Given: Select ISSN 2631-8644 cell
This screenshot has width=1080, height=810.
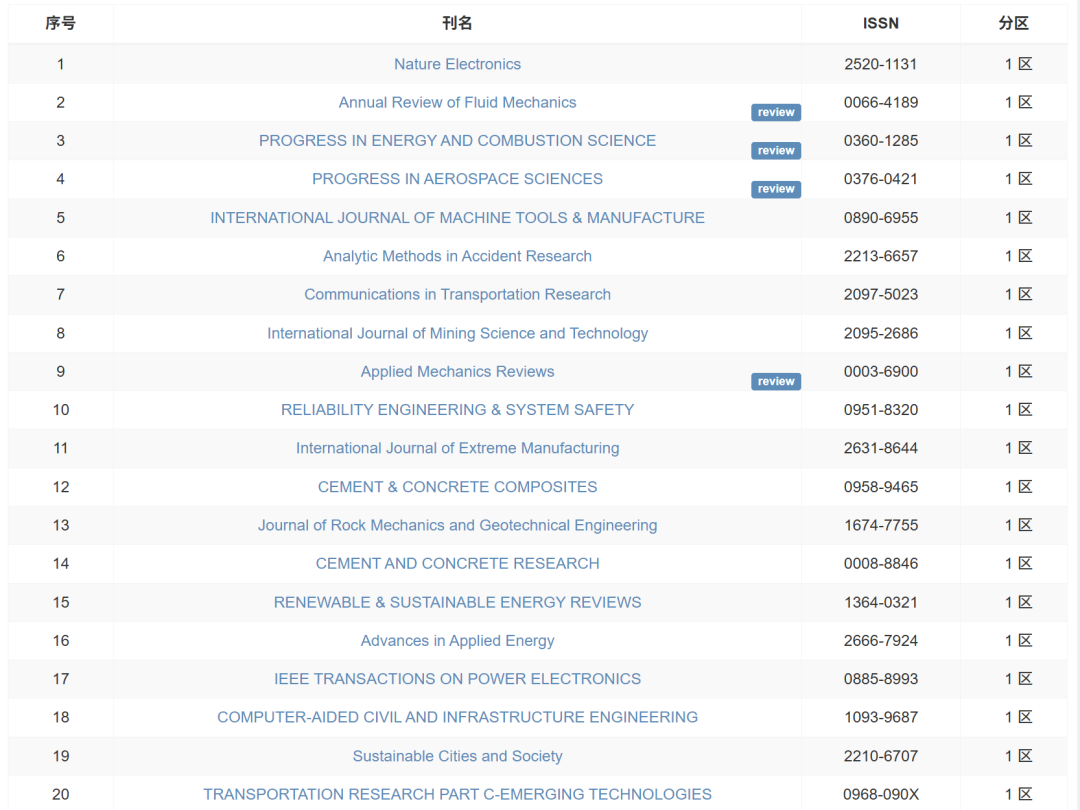Looking at the screenshot, I should tap(881, 448).
